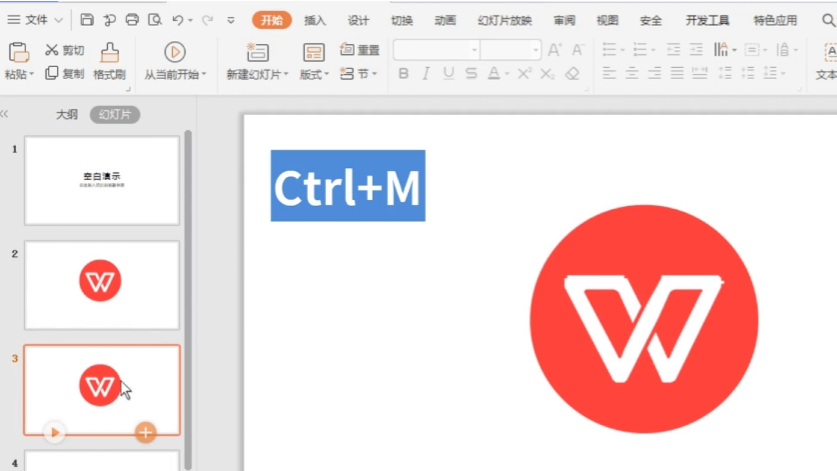Click the Undo arrow icon
Screen dimensions: 837x471
pyautogui.click(x=177, y=20)
